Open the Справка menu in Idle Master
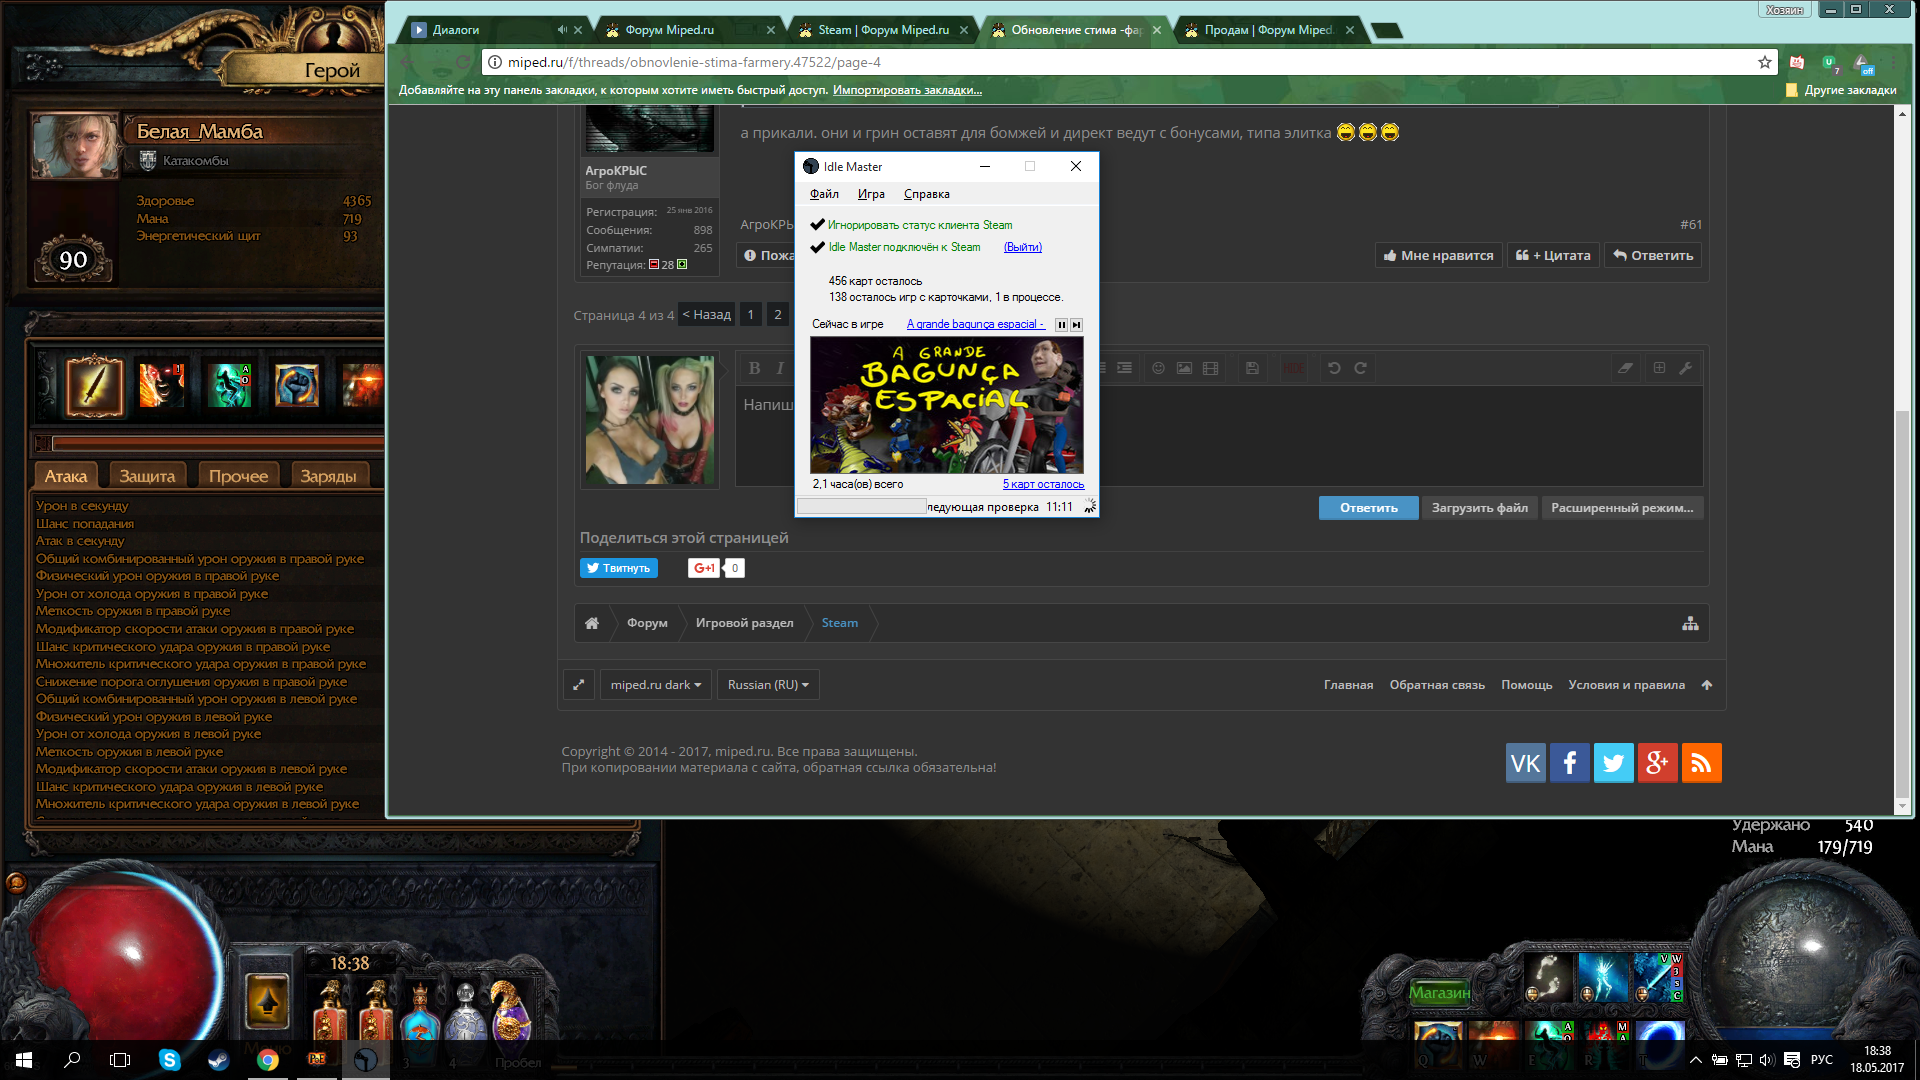This screenshot has width=1920, height=1080. (927, 194)
